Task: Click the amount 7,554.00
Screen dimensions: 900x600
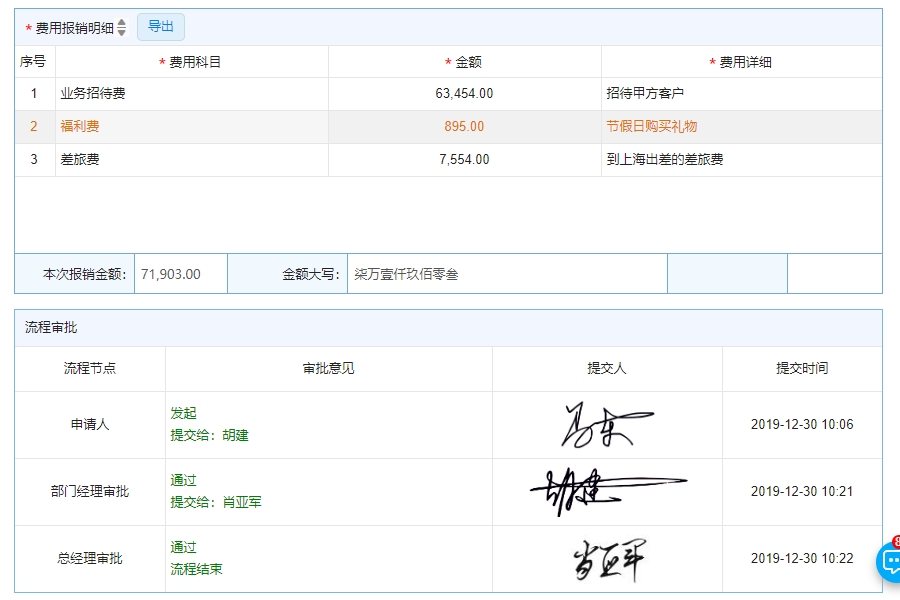Action: coord(464,160)
